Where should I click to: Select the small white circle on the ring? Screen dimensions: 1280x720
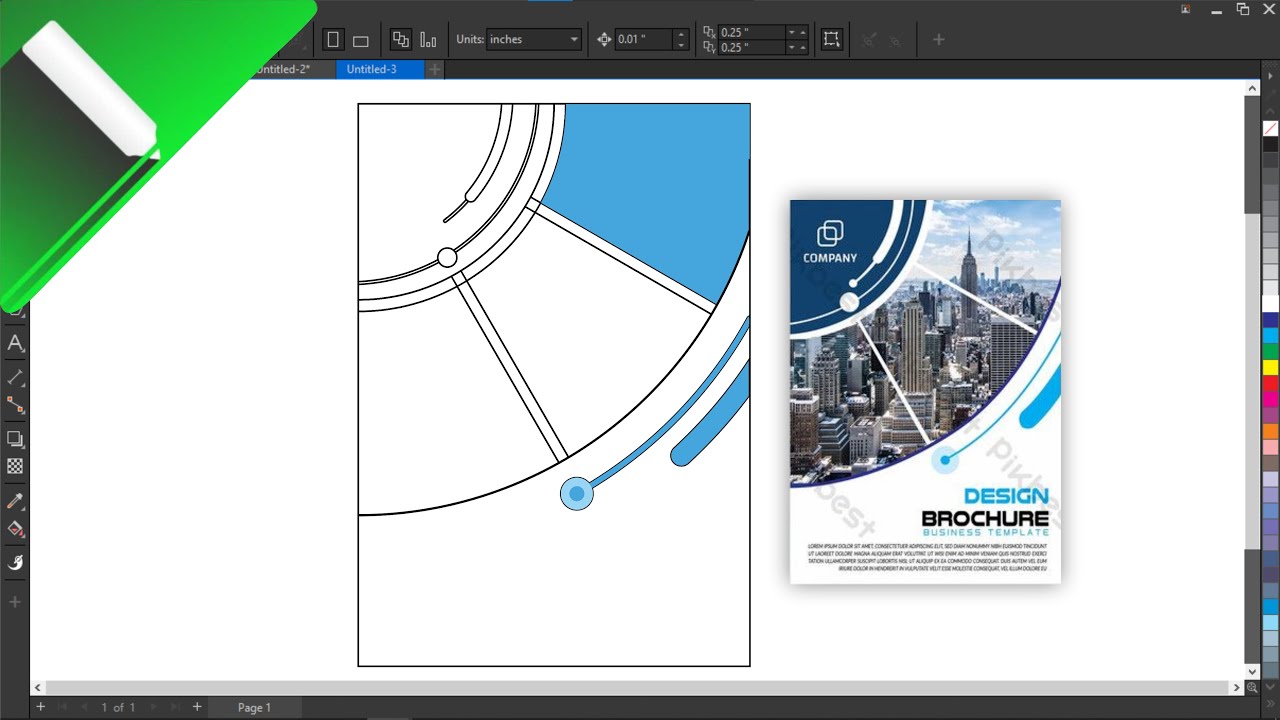point(447,258)
